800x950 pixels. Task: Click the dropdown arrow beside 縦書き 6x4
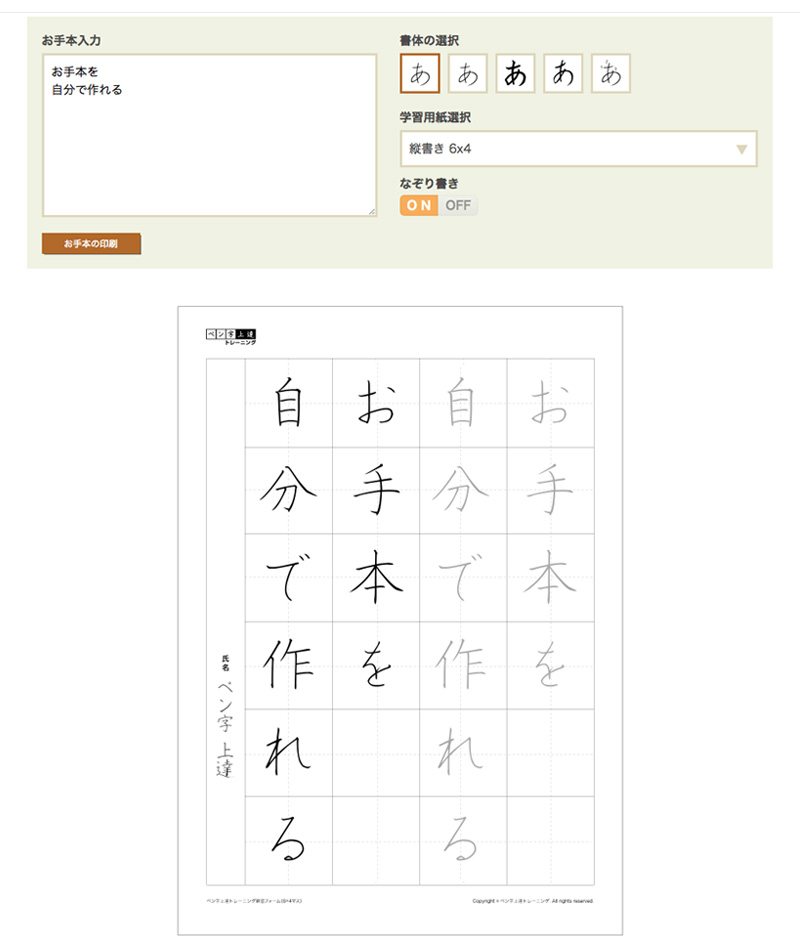(x=741, y=149)
